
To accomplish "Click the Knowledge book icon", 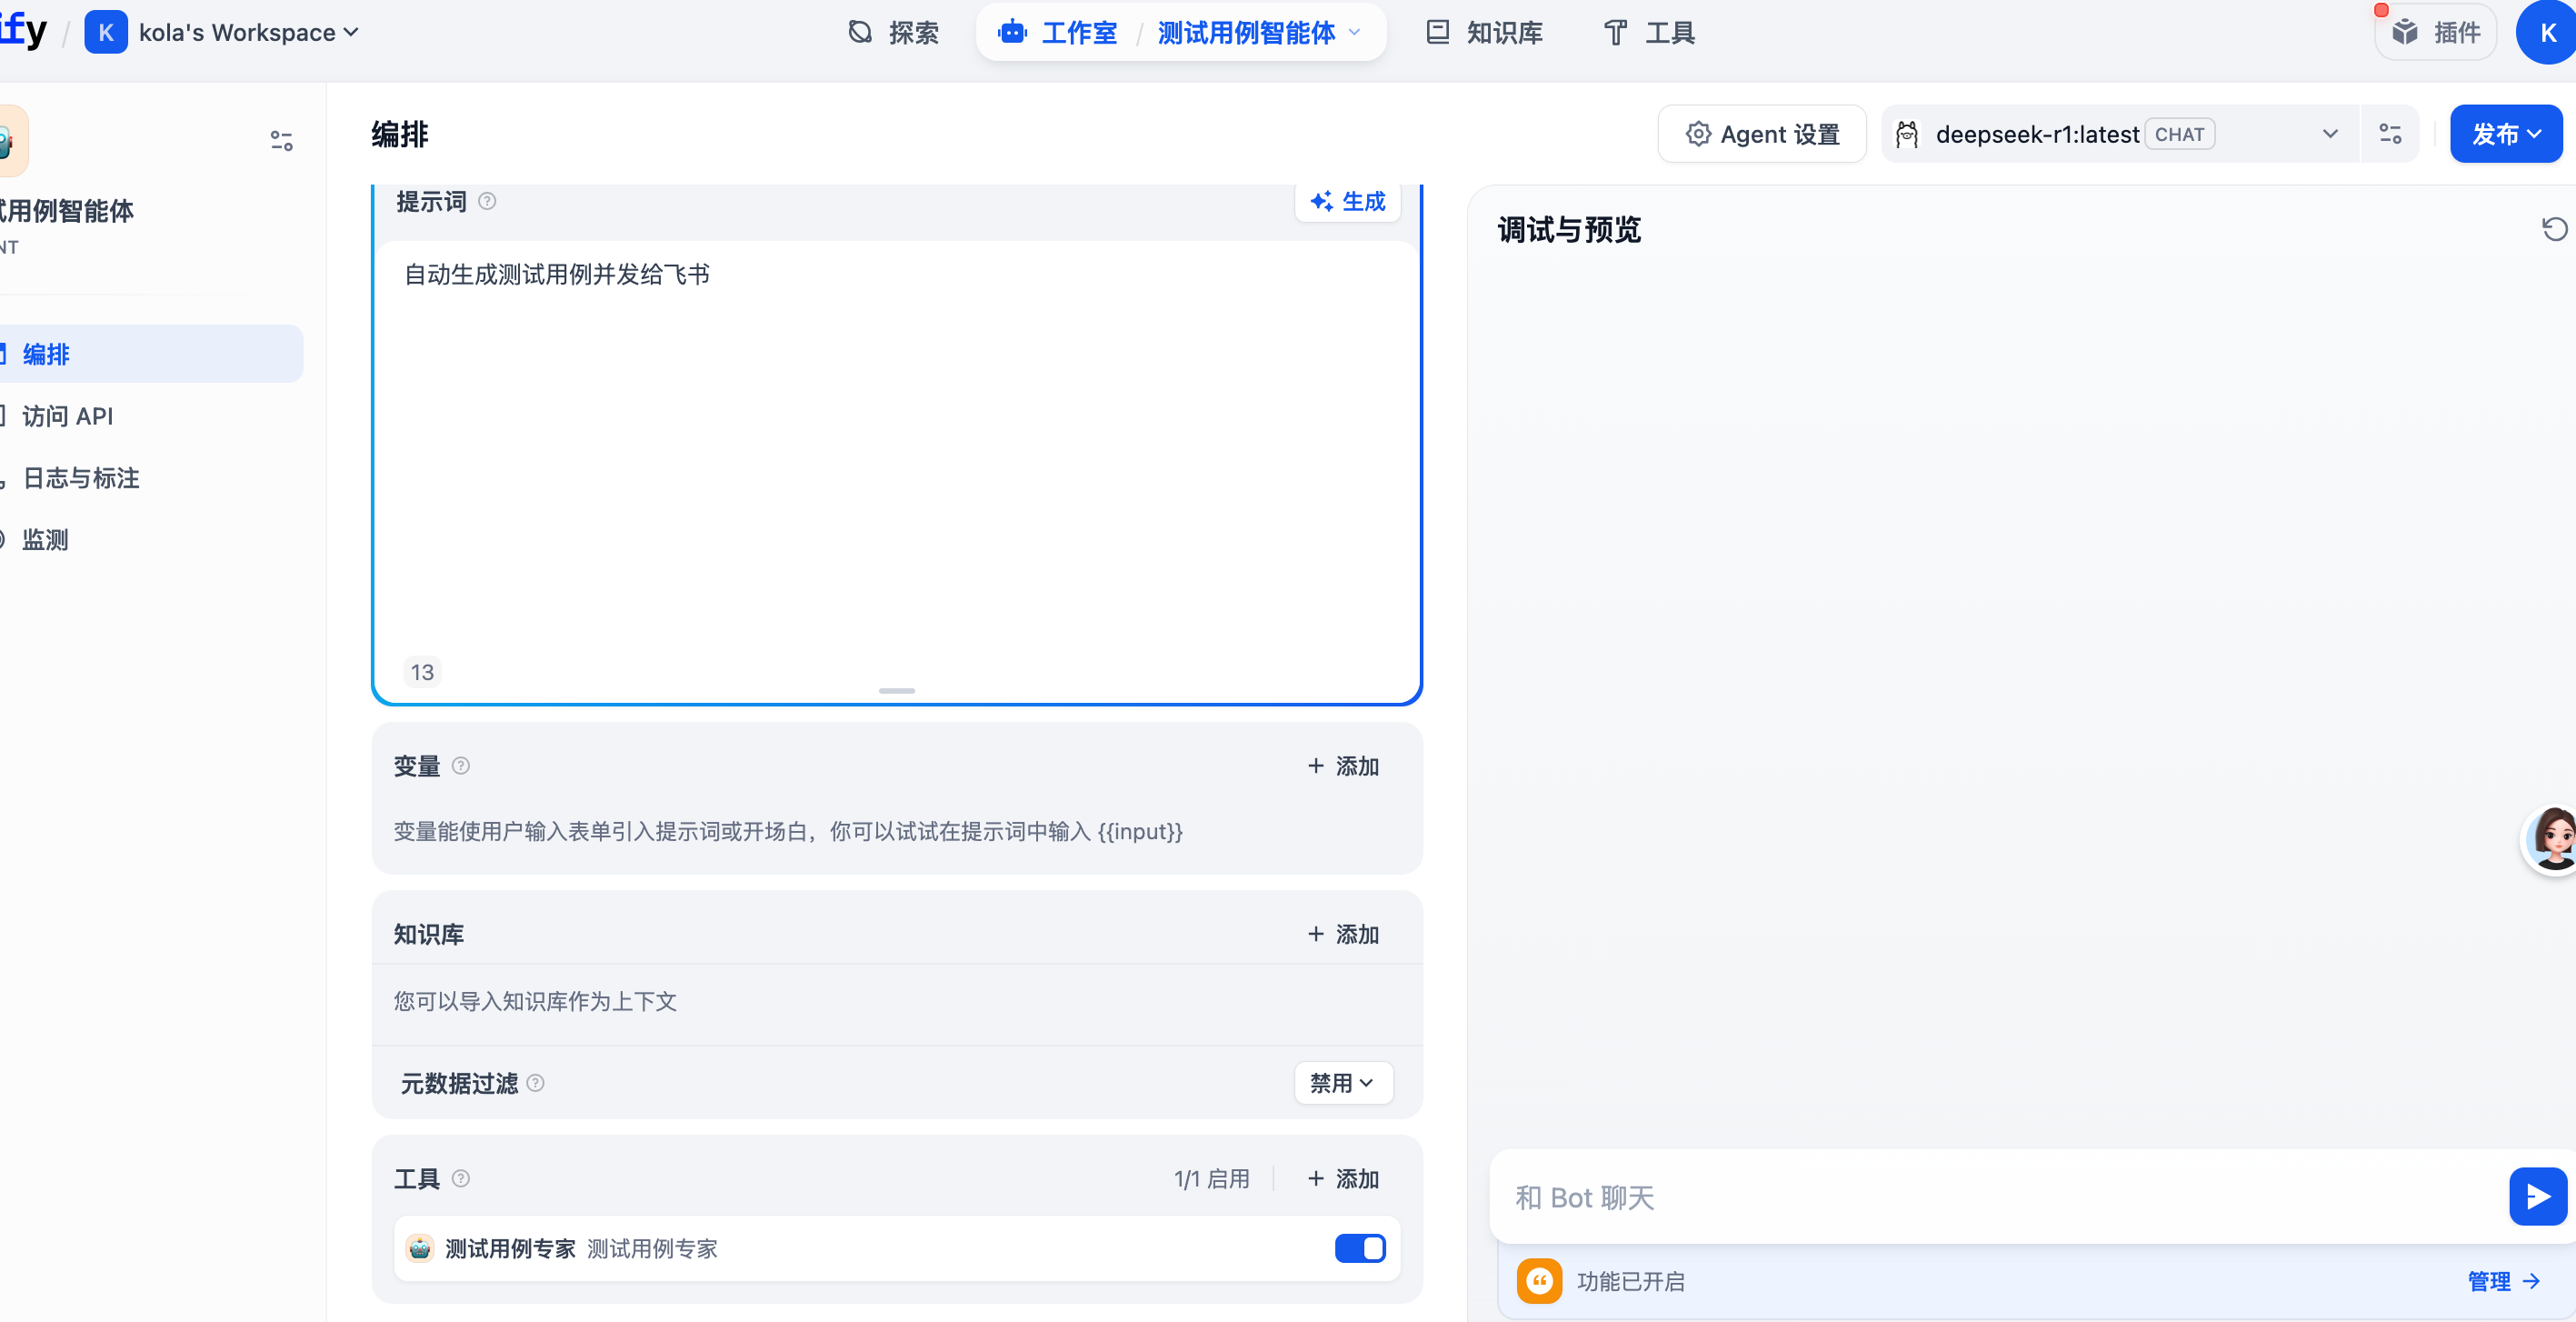I will (x=1437, y=32).
